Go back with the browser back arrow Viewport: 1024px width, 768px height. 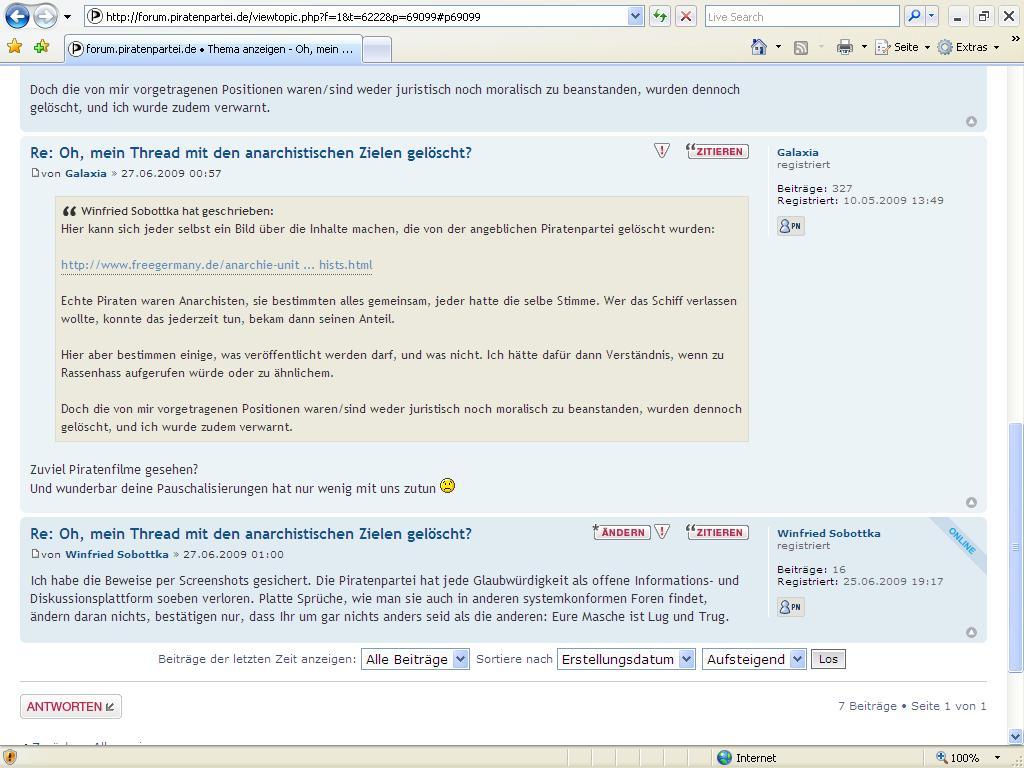(17, 16)
